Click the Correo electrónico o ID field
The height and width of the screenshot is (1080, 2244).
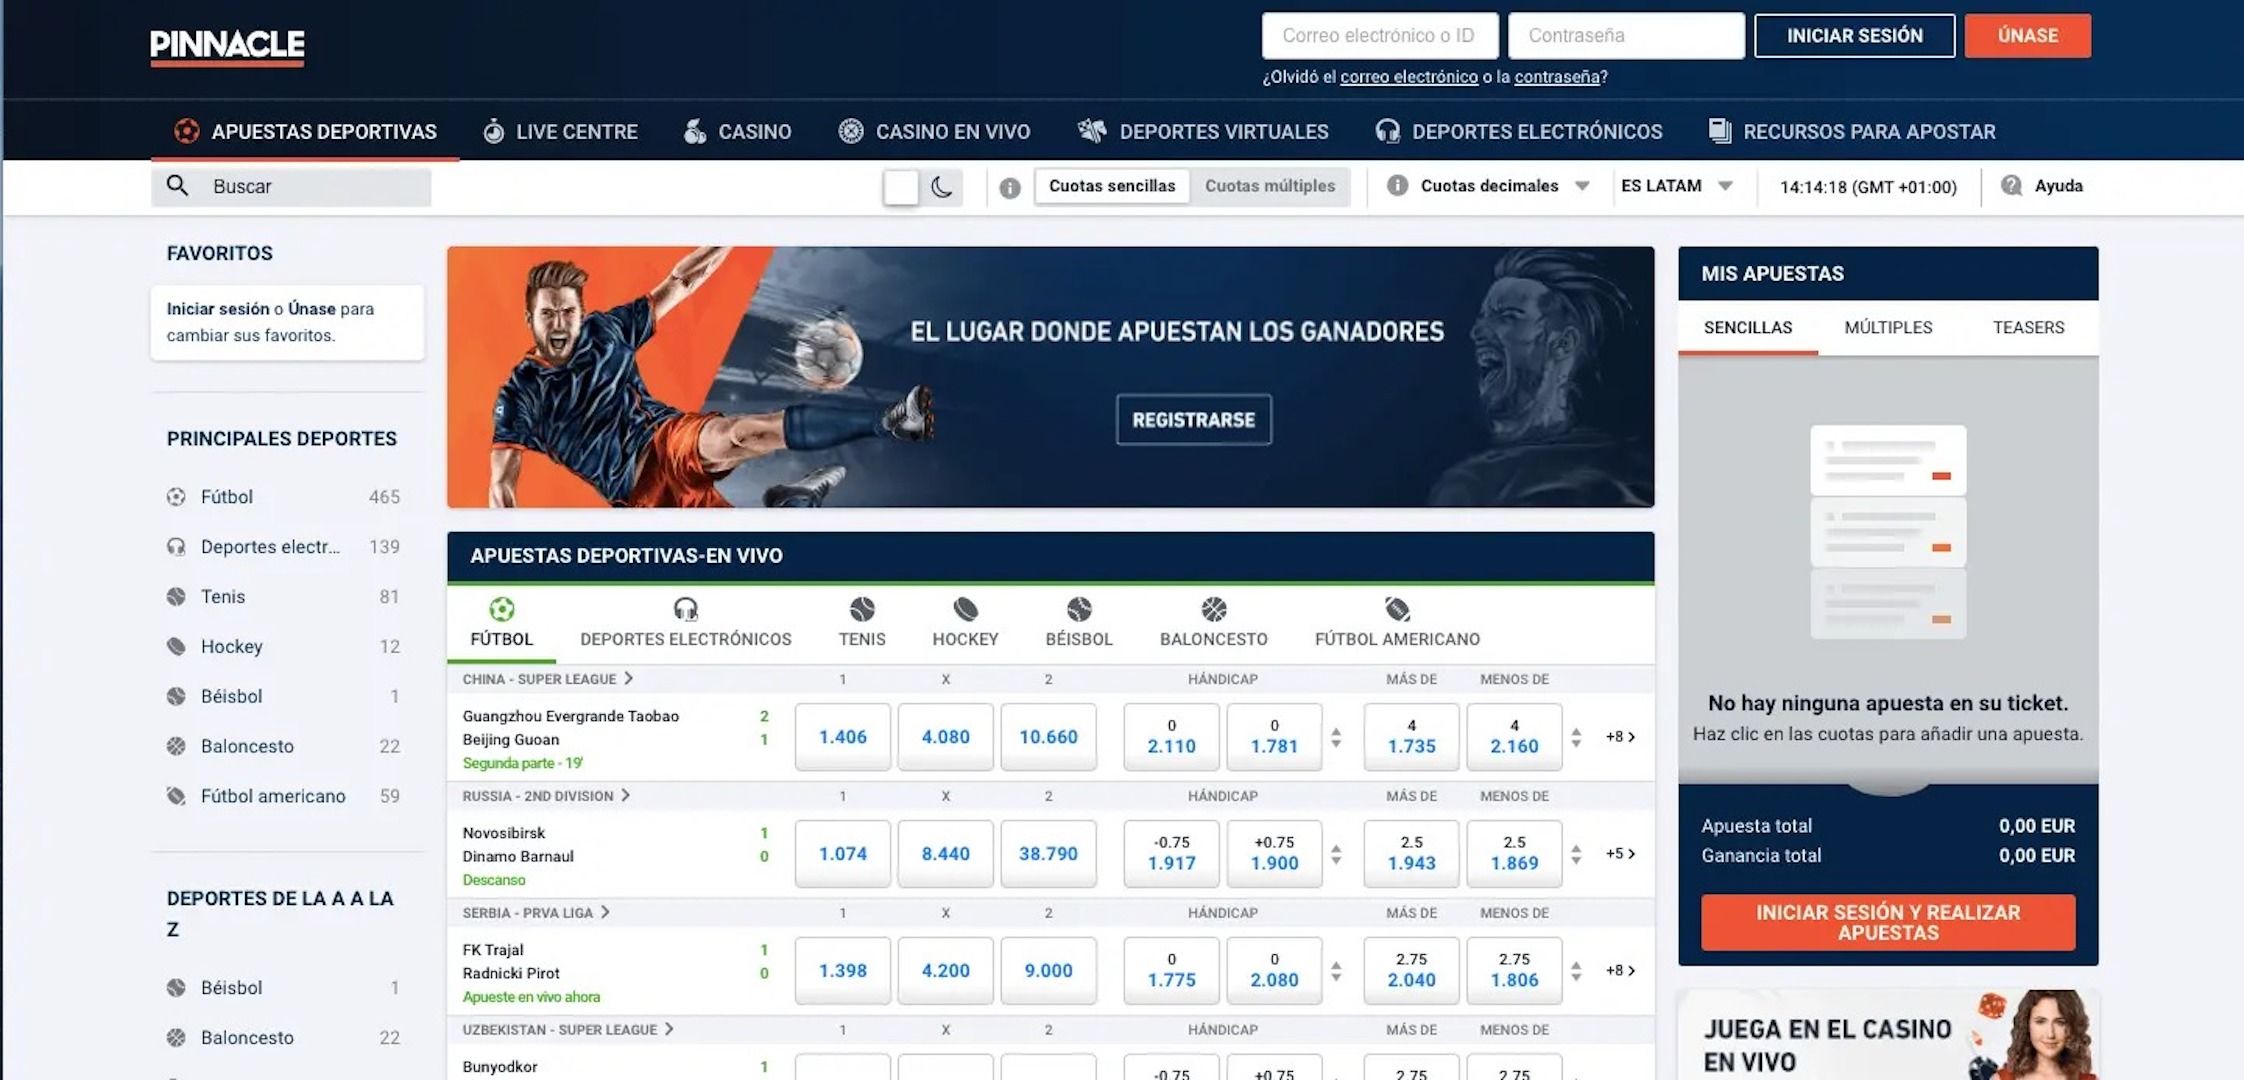pos(1379,36)
